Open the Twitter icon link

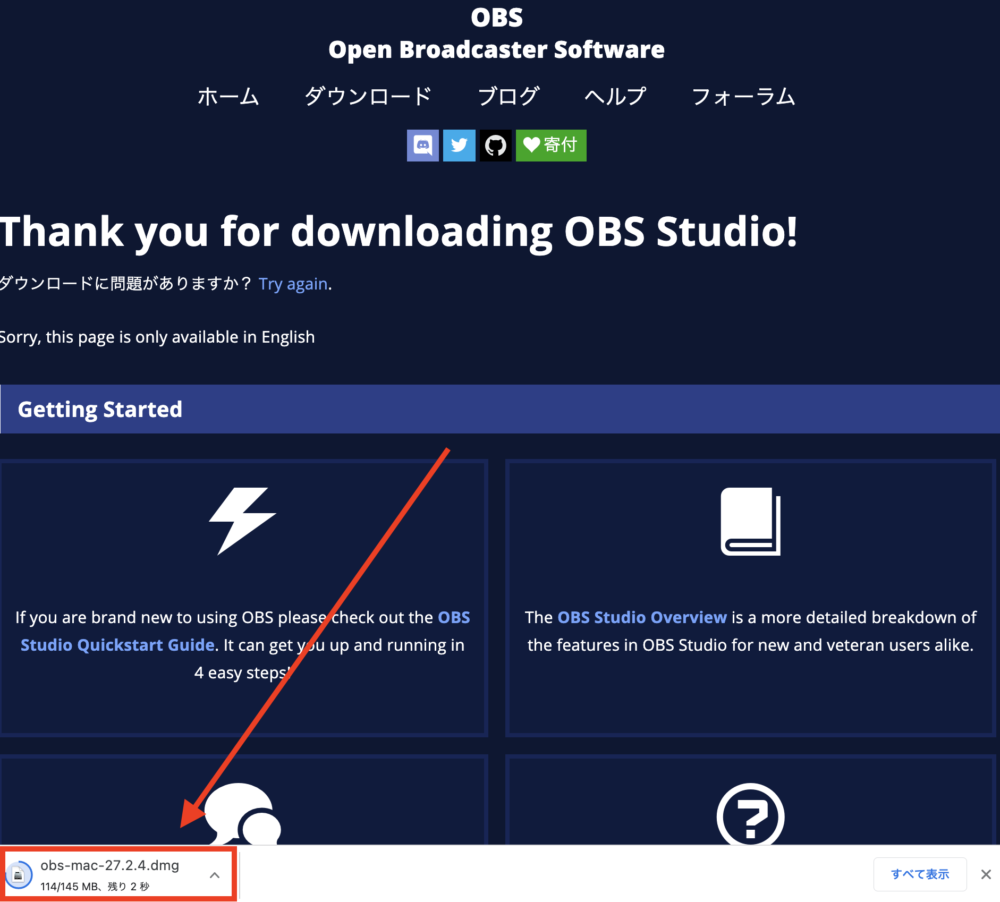coord(459,145)
